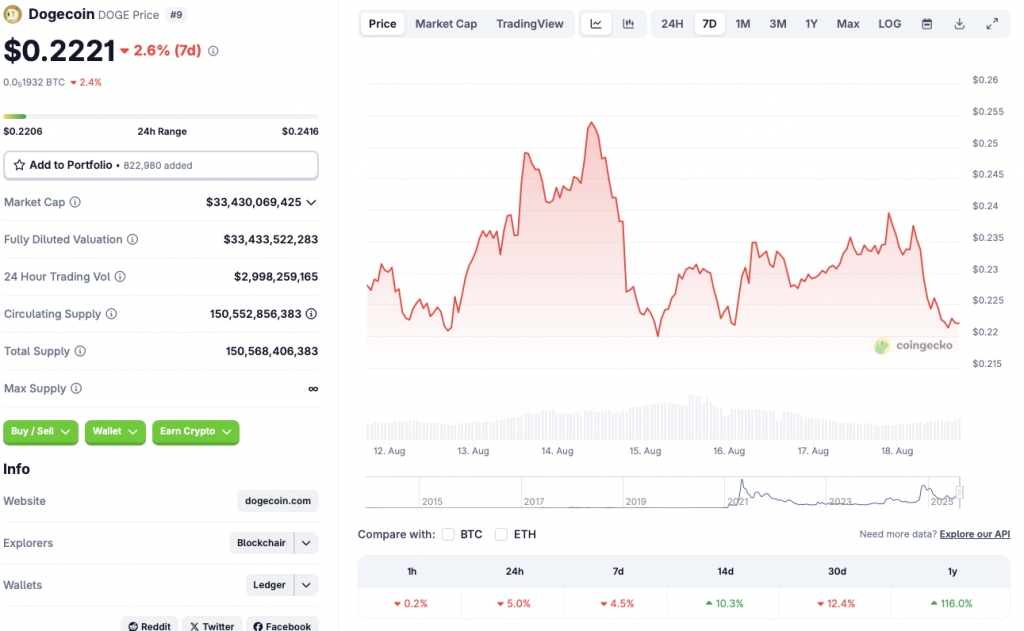Switch to the line chart view
This screenshot has height=631, width=1024.
(x=596, y=23)
